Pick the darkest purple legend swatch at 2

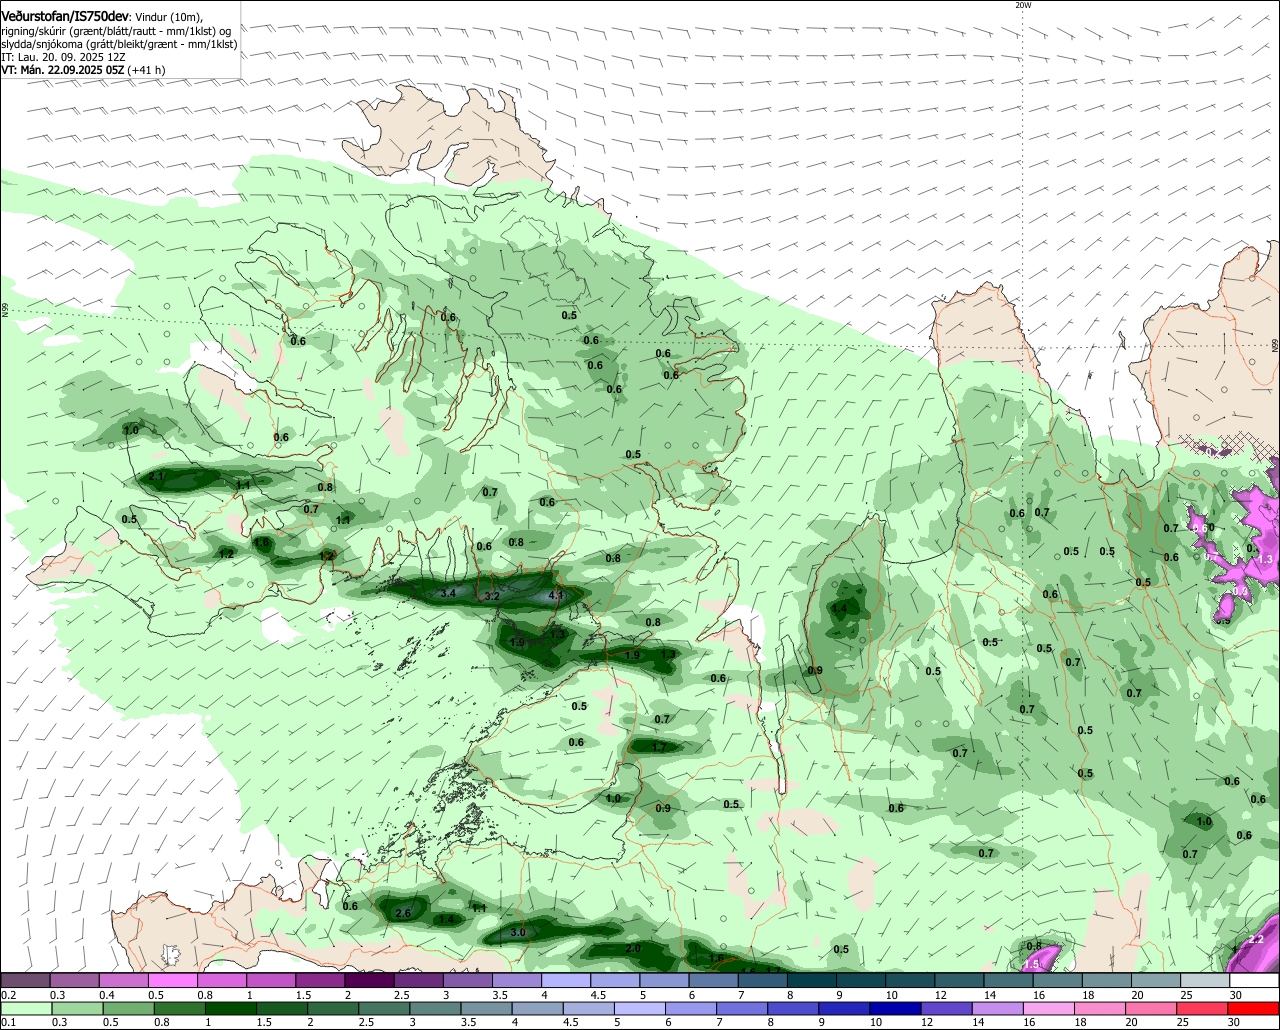tap(369, 980)
